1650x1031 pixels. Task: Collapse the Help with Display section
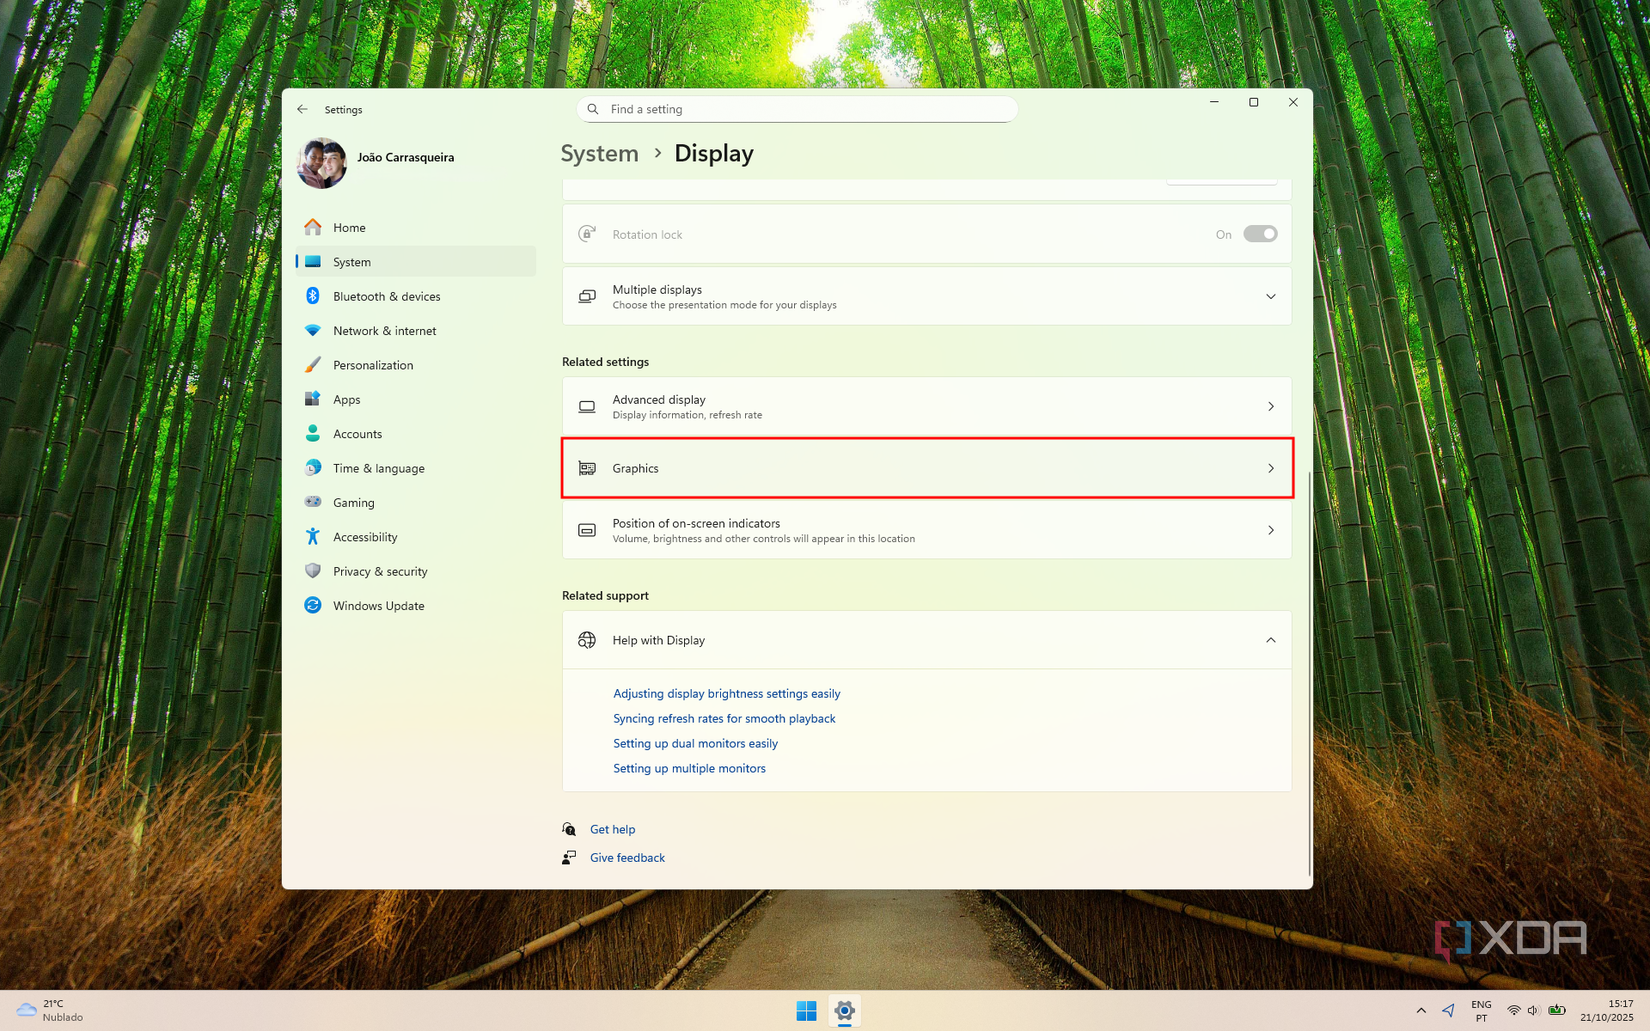click(1271, 640)
